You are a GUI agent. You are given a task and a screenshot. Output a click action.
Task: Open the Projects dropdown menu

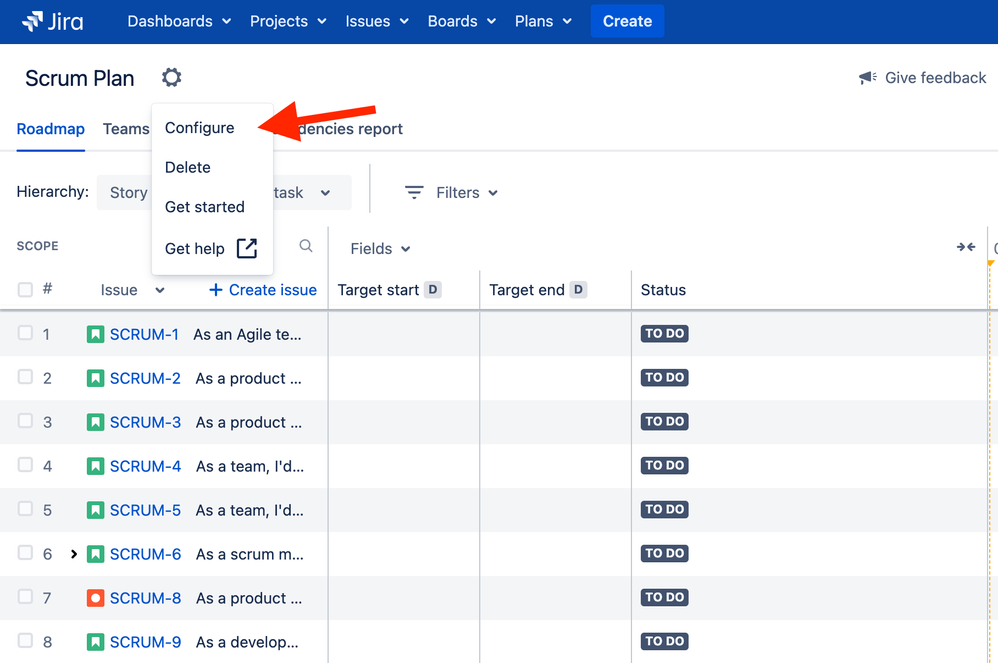point(288,21)
